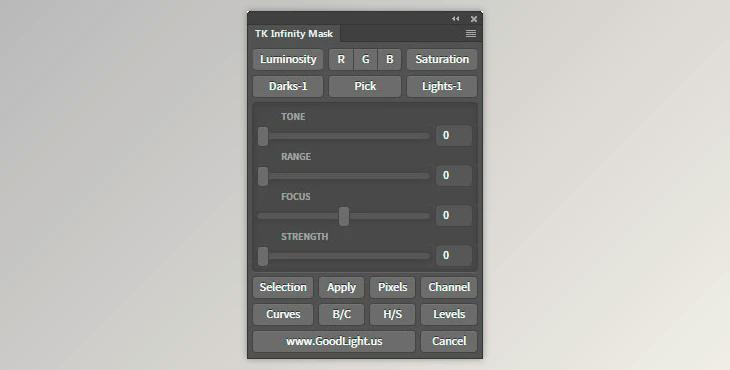Click the Pick button
This screenshot has height=370, width=730.
coord(365,87)
